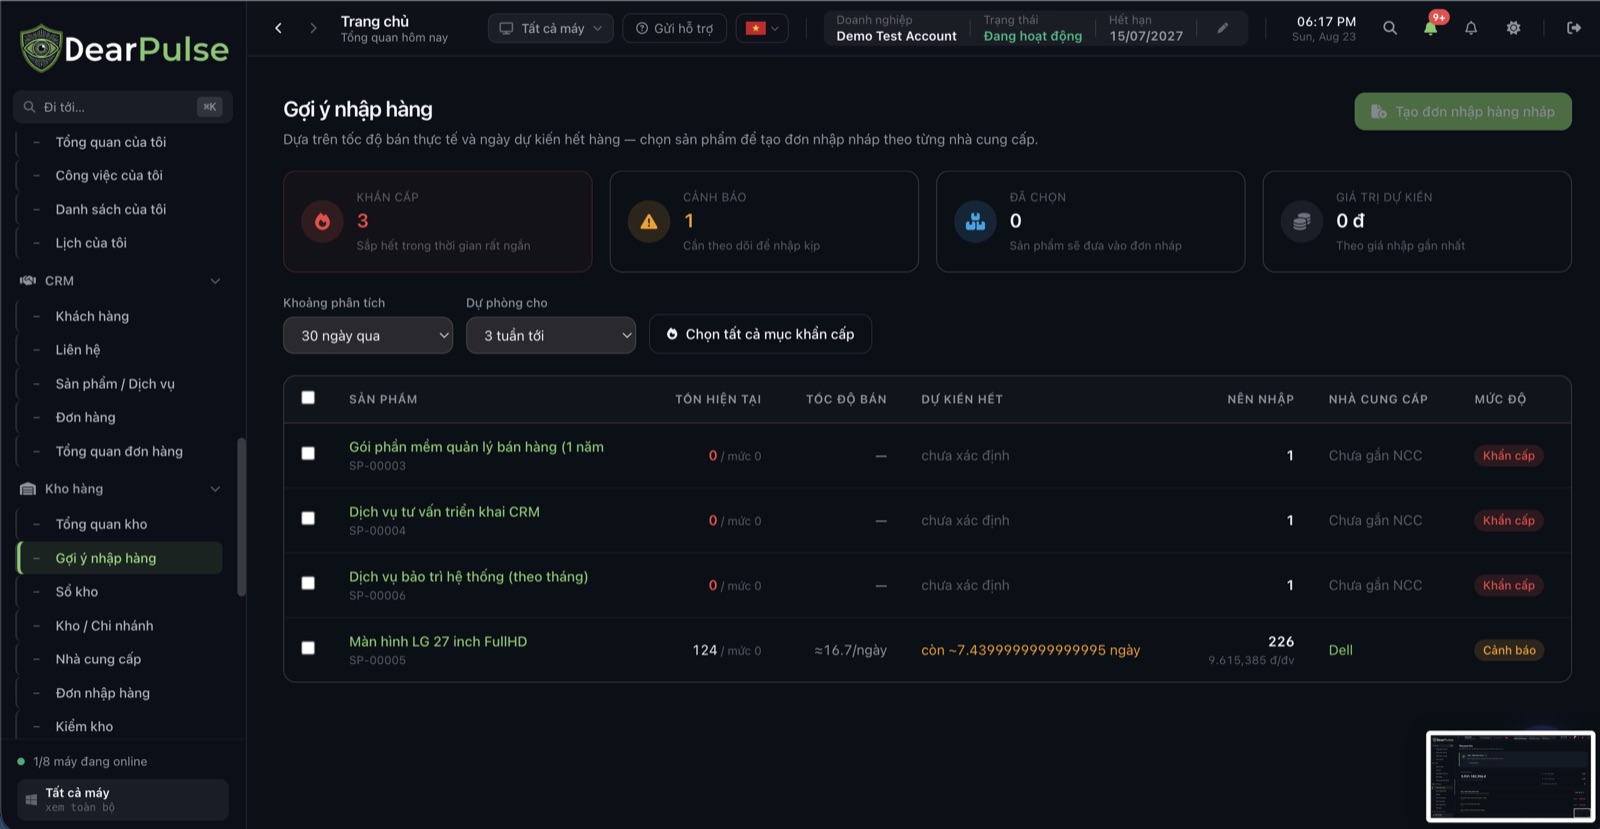Open the 30 ngày qua analysis range dropdown
Viewport: 1600px width, 829px height.
click(x=368, y=335)
